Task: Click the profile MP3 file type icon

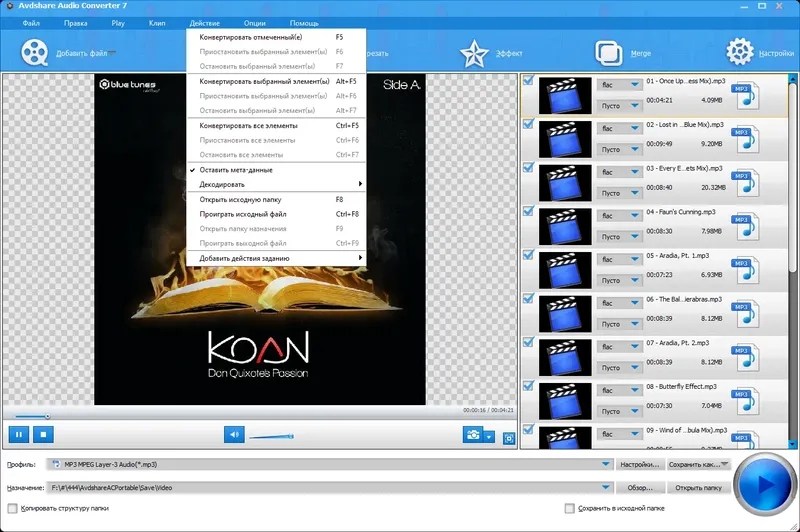Action: [56, 464]
